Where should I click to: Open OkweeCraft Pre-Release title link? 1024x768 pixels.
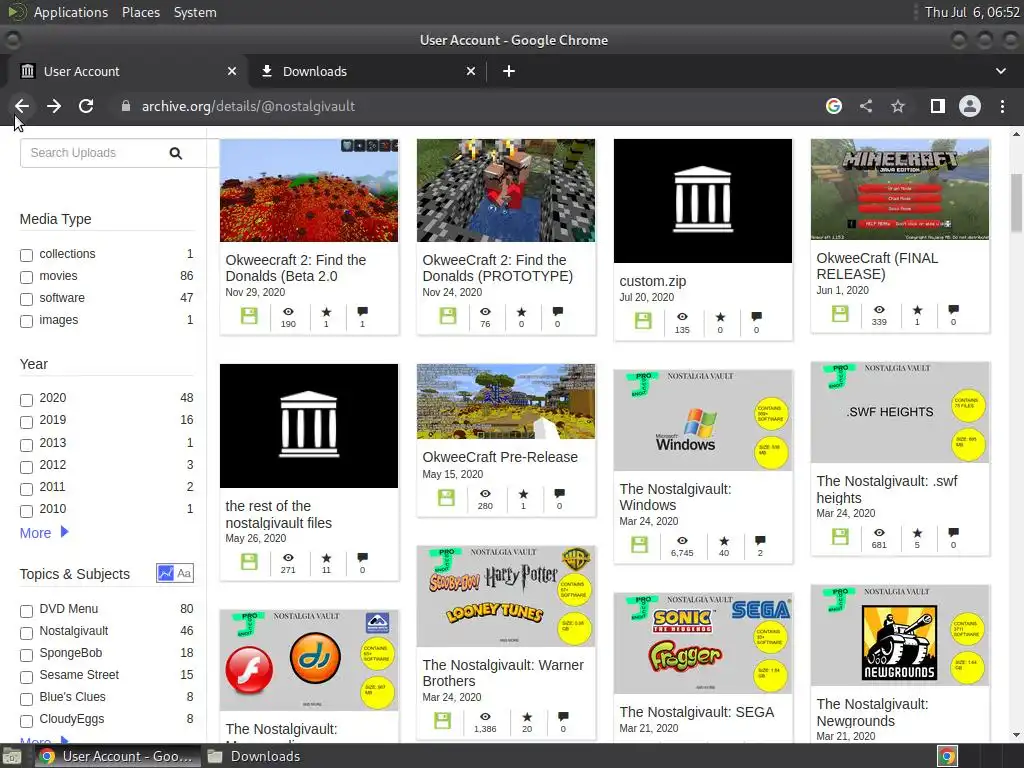[x=500, y=456]
